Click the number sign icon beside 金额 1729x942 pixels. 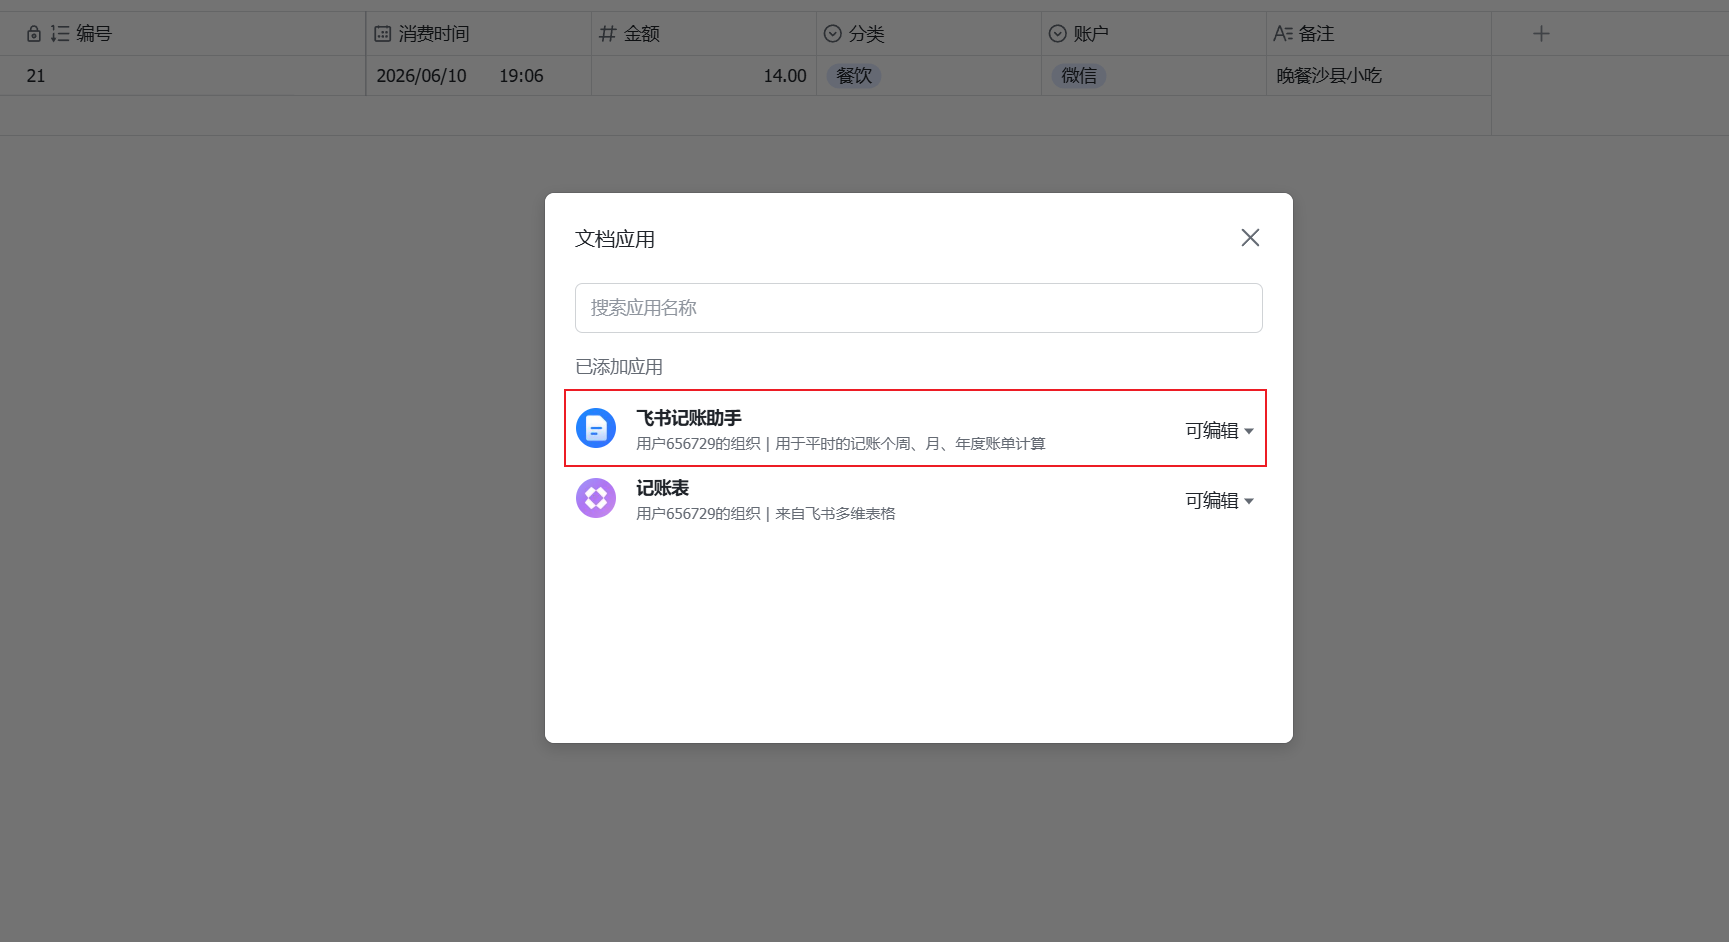point(608,34)
